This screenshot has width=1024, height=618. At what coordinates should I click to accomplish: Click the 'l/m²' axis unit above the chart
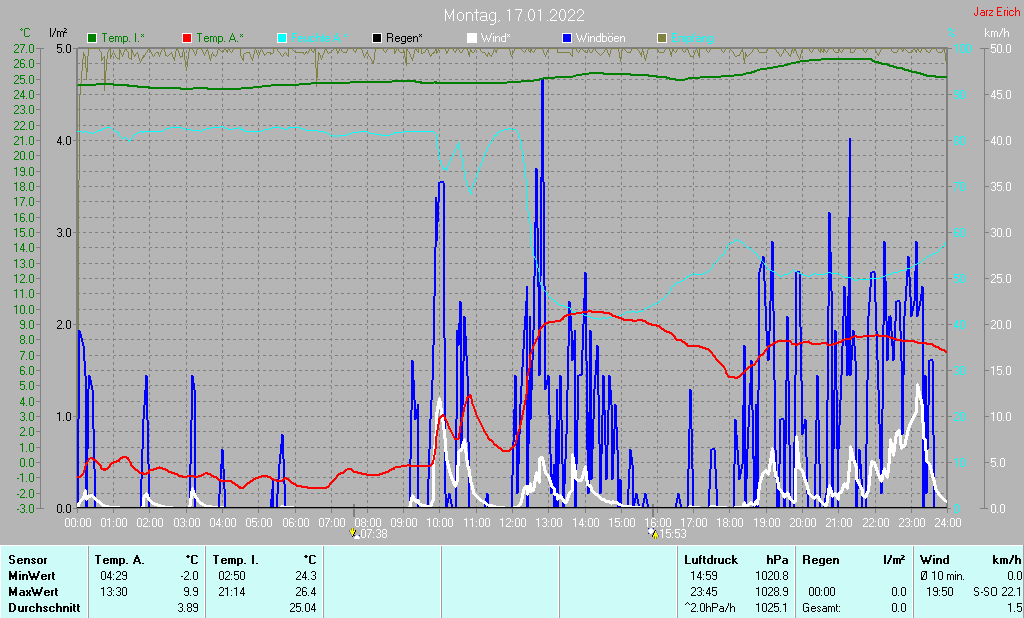click(57, 33)
